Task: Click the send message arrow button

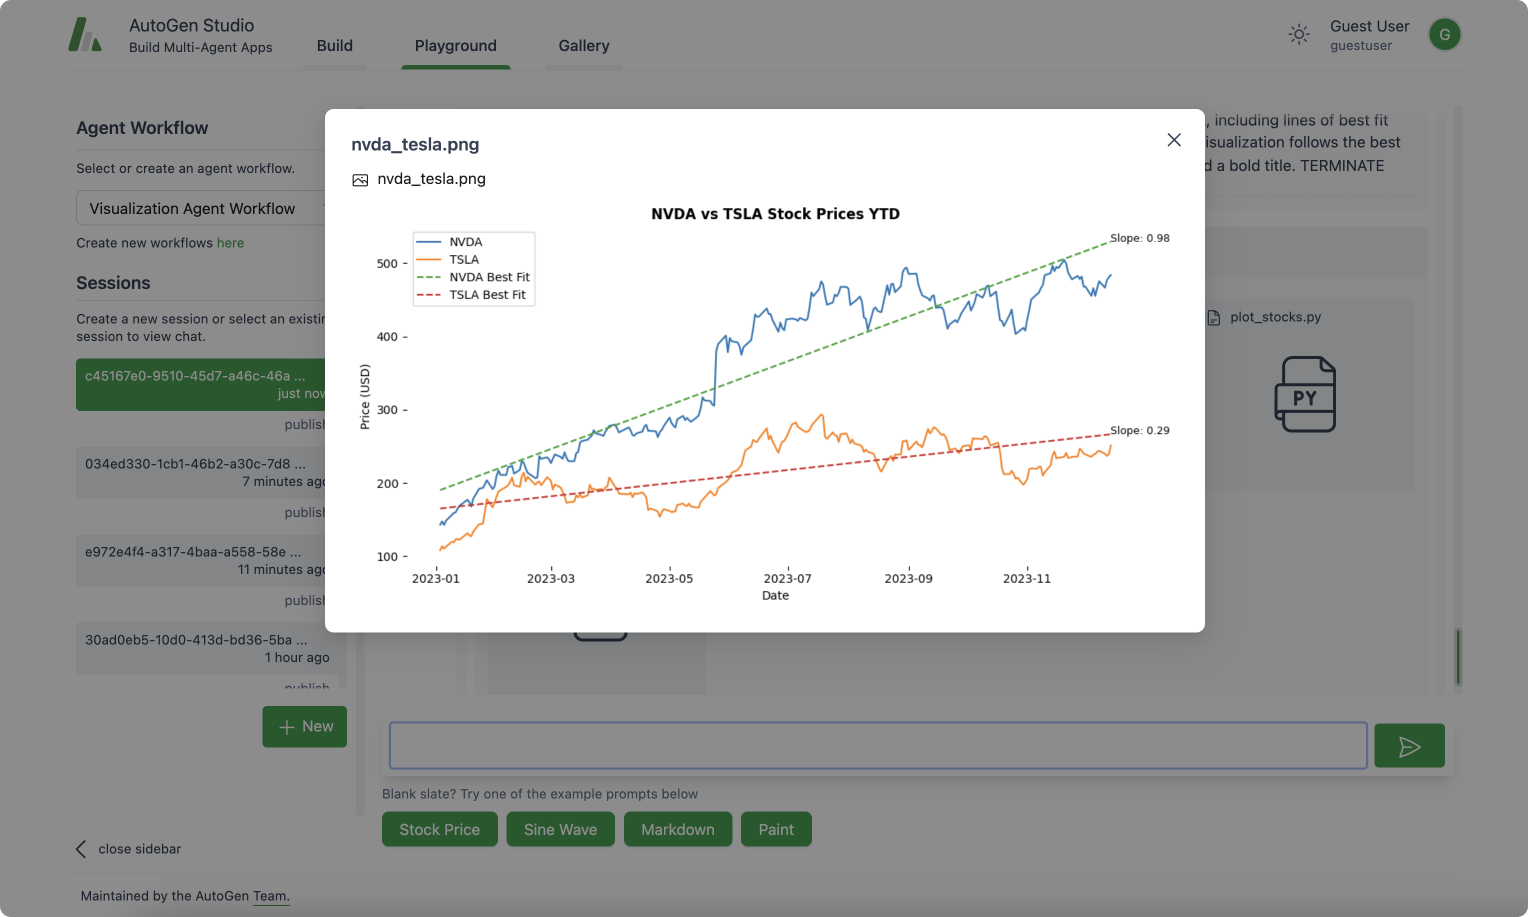Action: click(1408, 746)
